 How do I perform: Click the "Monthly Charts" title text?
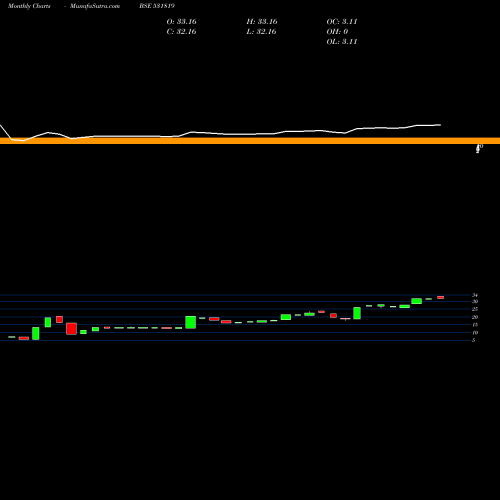(29, 6)
